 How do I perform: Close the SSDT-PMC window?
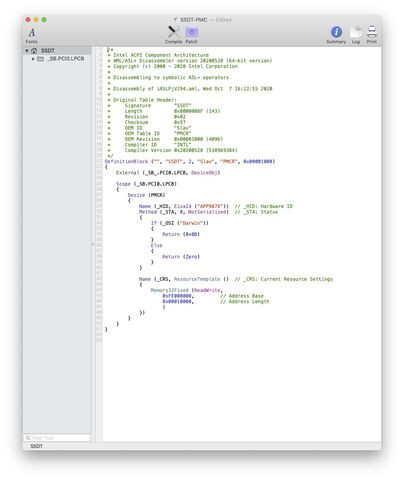coord(28,20)
